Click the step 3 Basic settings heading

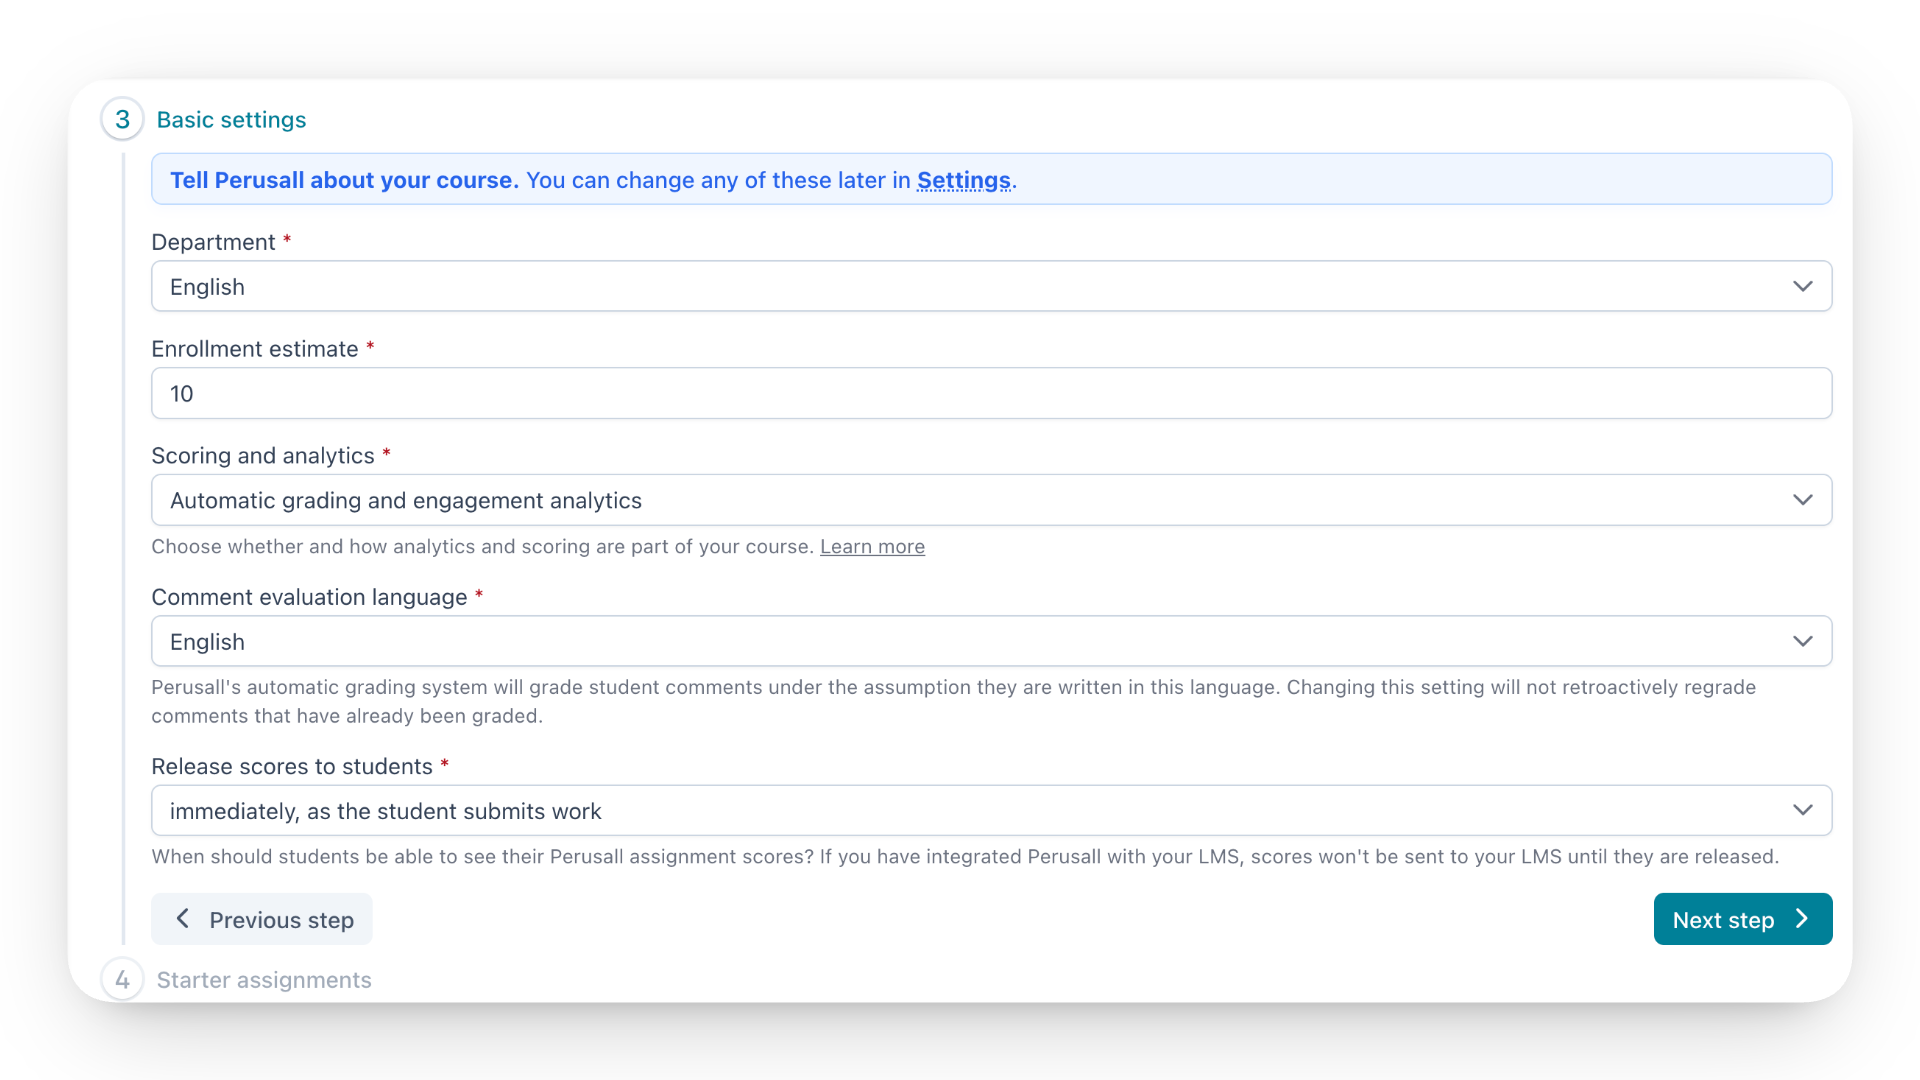(231, 120)
